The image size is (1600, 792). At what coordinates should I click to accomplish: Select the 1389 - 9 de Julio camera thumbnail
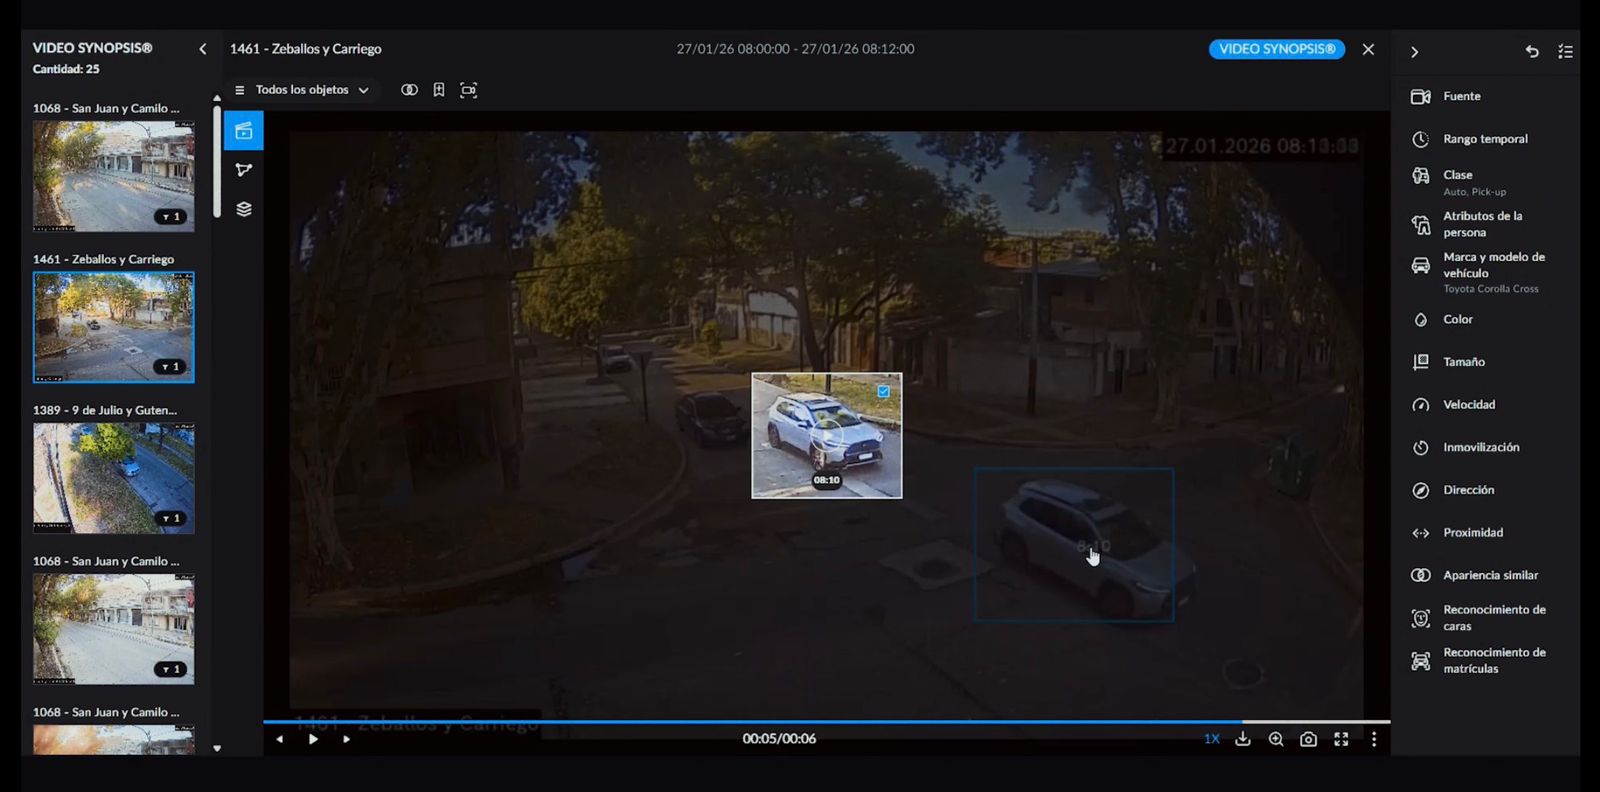114,477
